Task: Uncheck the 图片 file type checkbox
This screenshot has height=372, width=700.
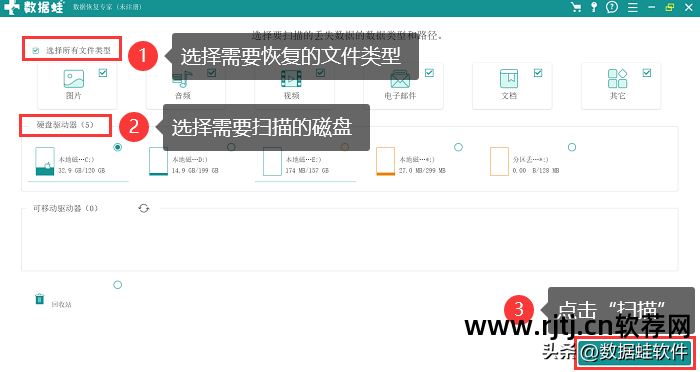Action: coord(103,72)
